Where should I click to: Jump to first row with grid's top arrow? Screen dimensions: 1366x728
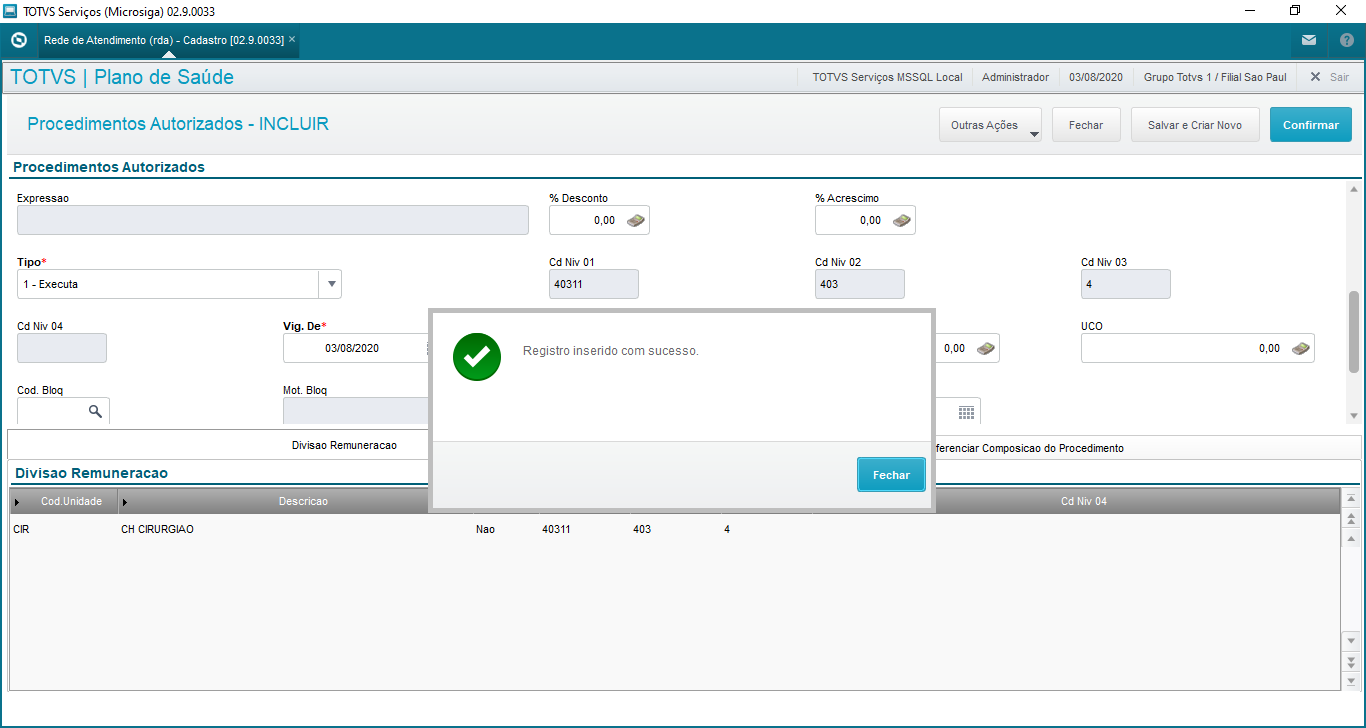(1351, 498)
